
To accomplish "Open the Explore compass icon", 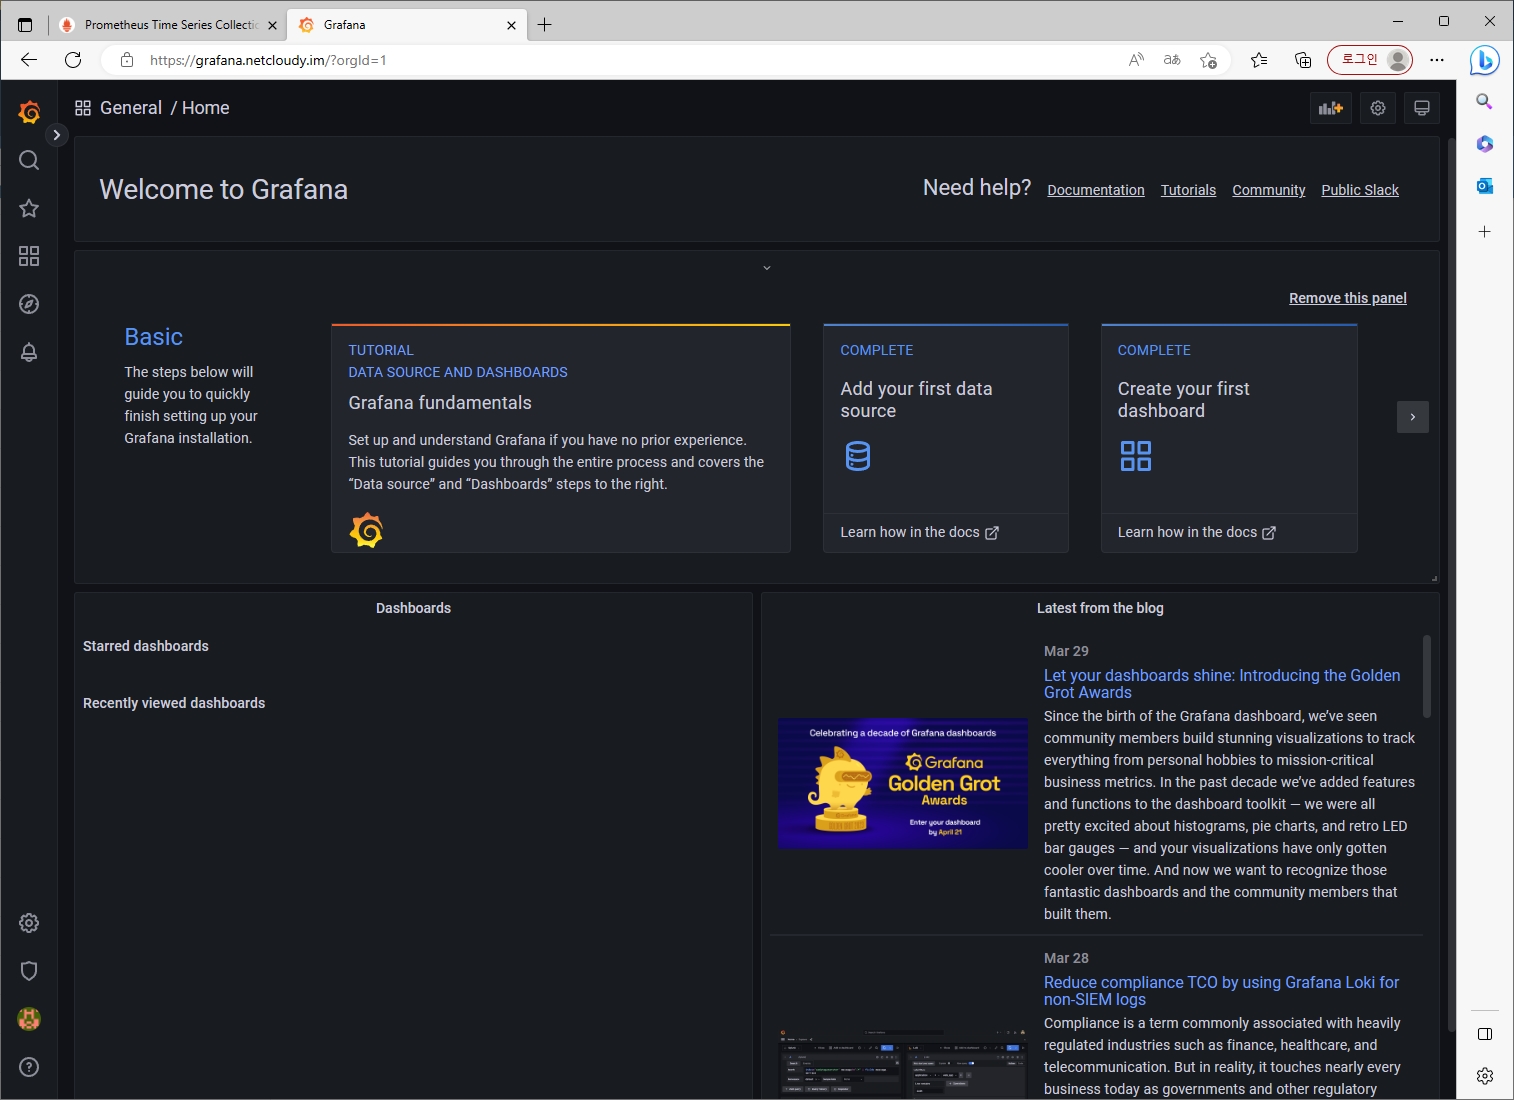I will click(29, 304).
